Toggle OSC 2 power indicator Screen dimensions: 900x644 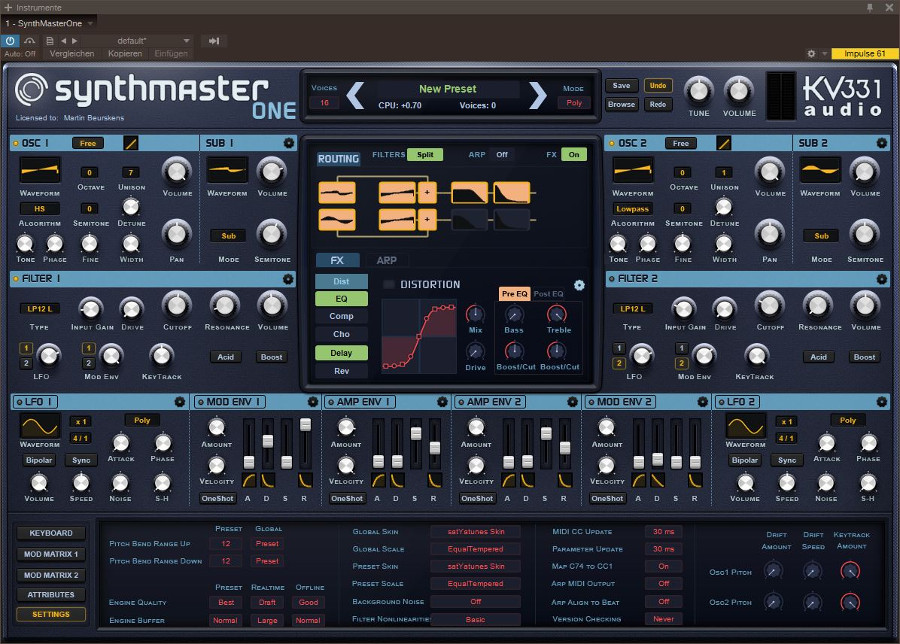coord(612,143)
